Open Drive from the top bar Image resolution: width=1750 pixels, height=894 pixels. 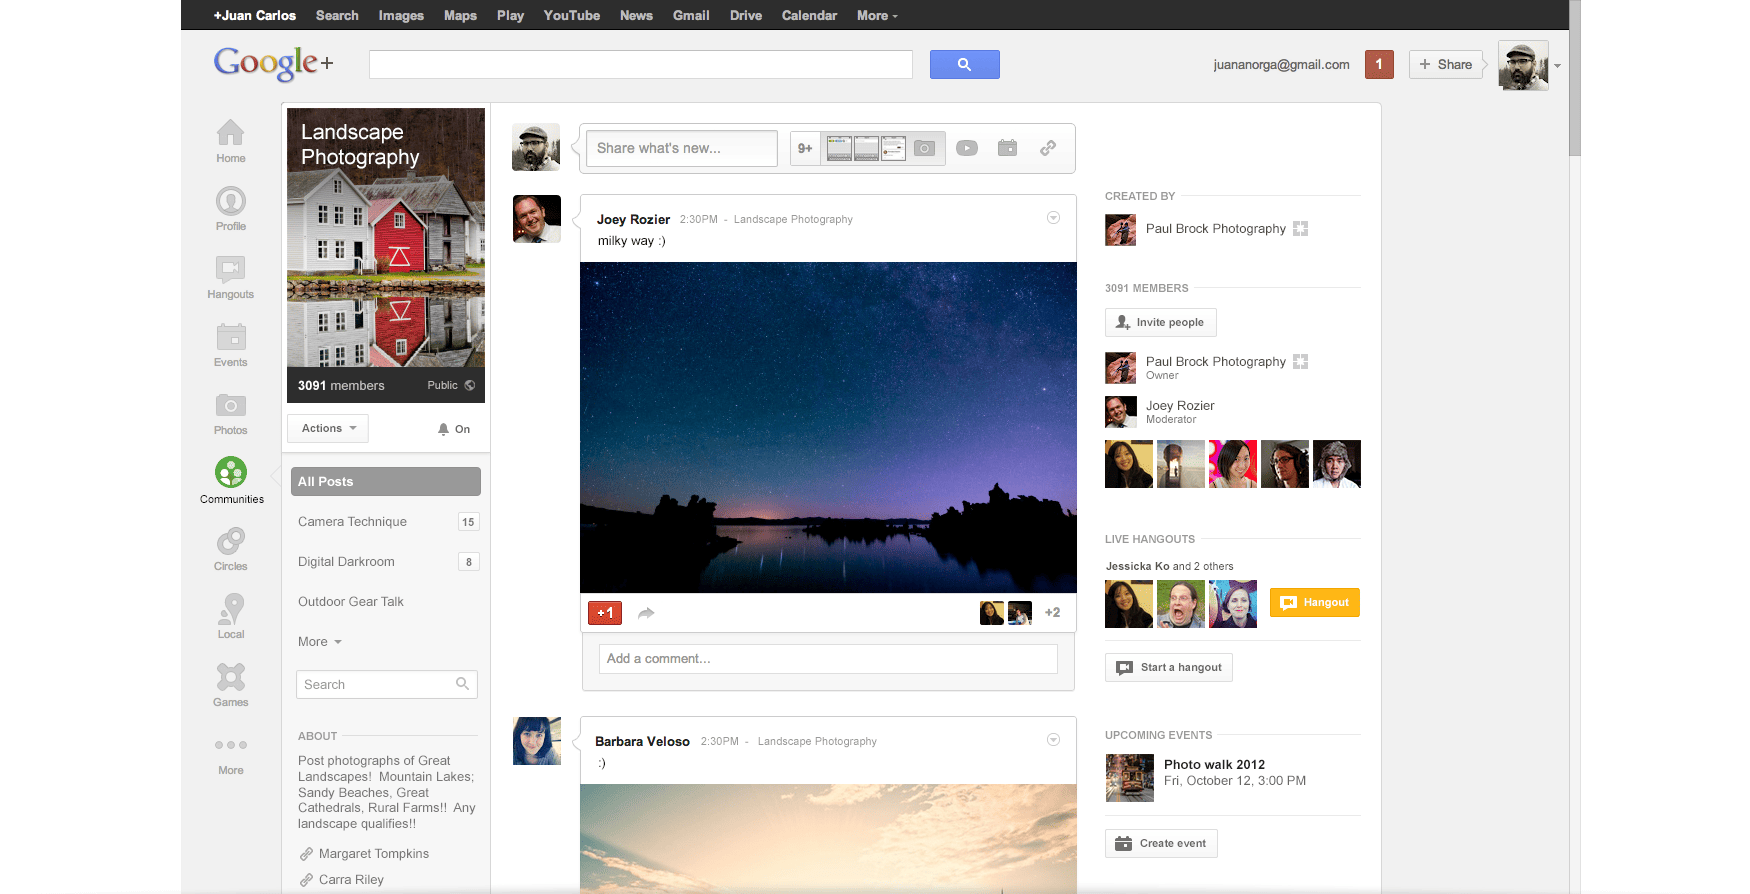tap(746, 15)
